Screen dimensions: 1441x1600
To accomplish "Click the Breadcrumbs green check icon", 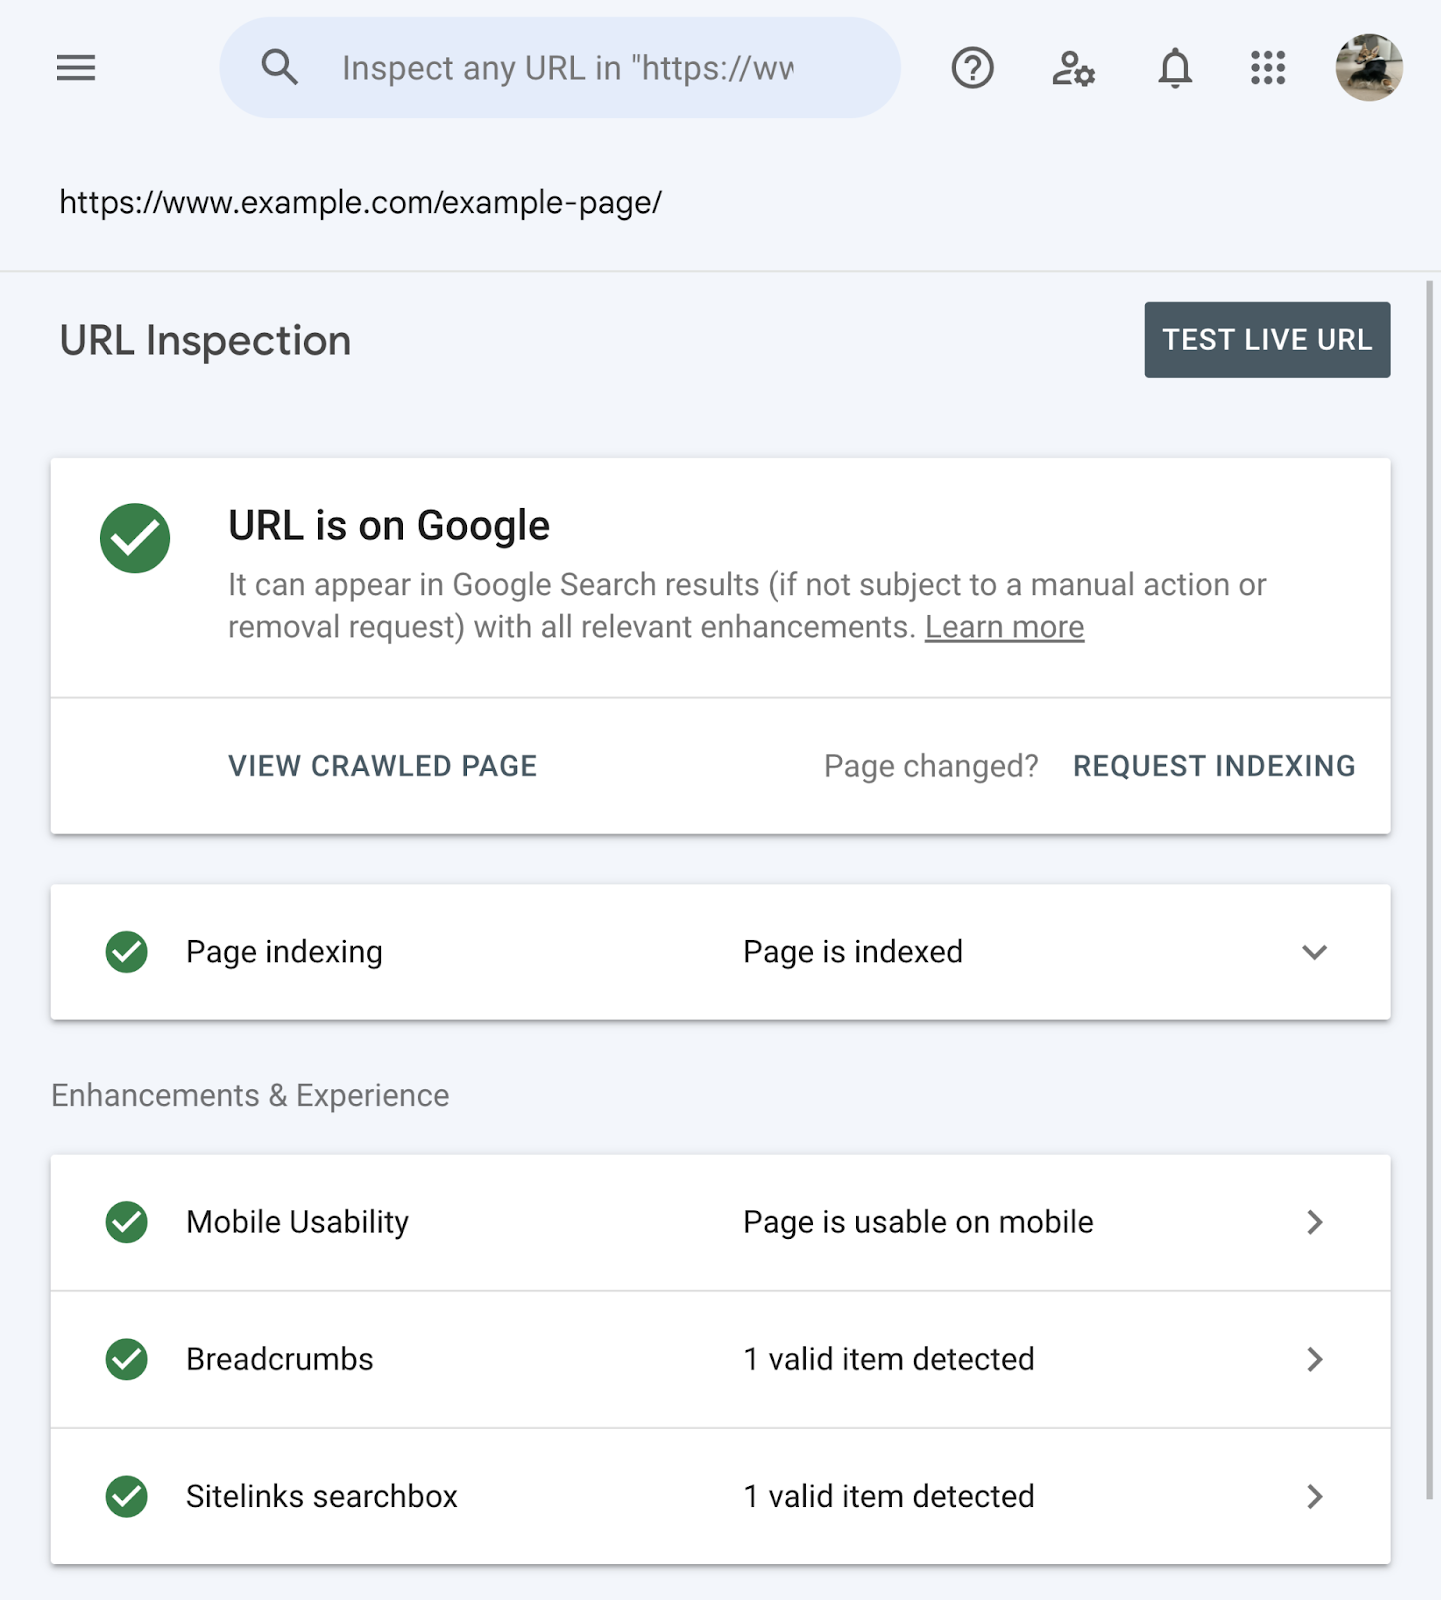I will [x=125, y=1359].
